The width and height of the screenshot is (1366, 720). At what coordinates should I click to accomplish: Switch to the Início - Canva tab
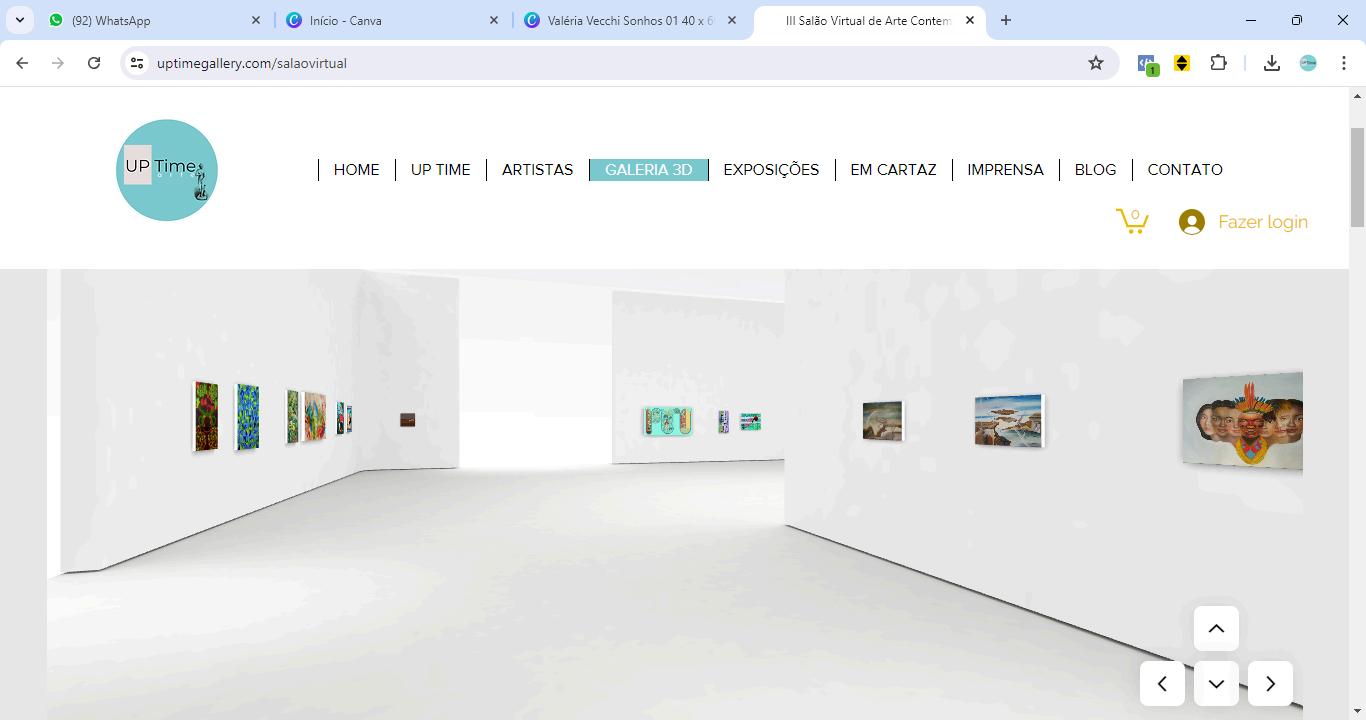(393, 20)
